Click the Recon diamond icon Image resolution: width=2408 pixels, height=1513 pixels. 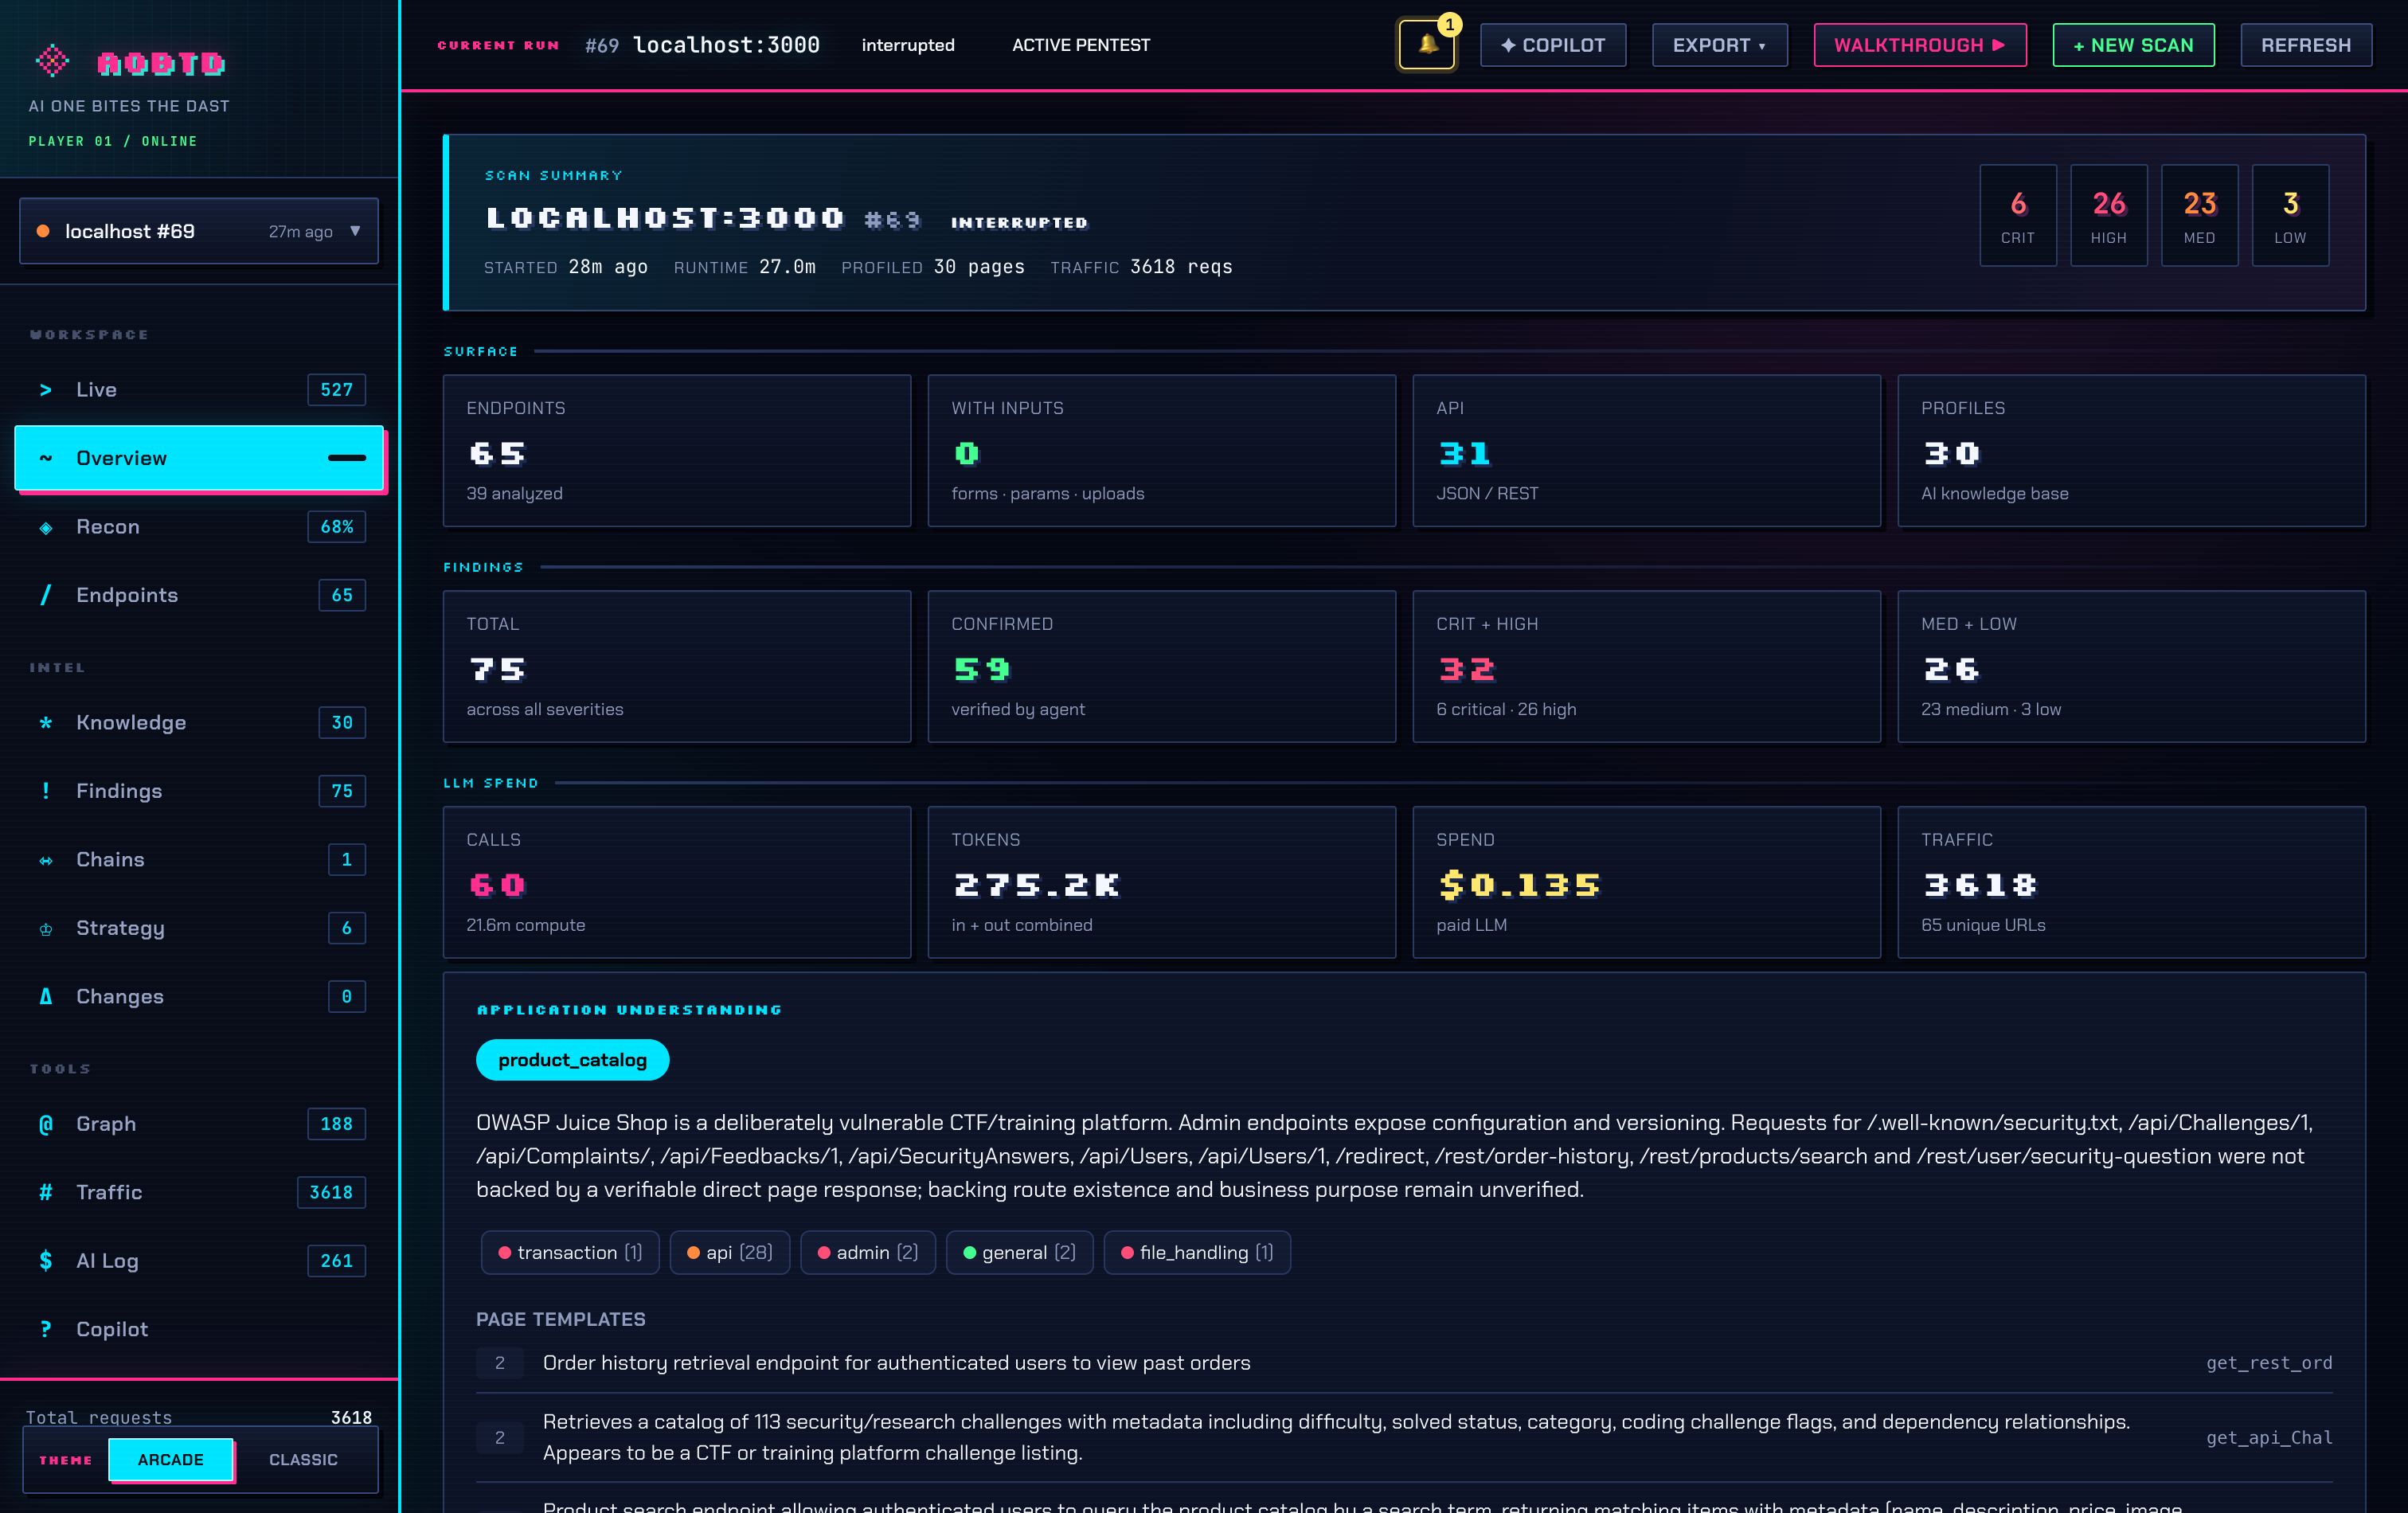click(x=46, y=527)
